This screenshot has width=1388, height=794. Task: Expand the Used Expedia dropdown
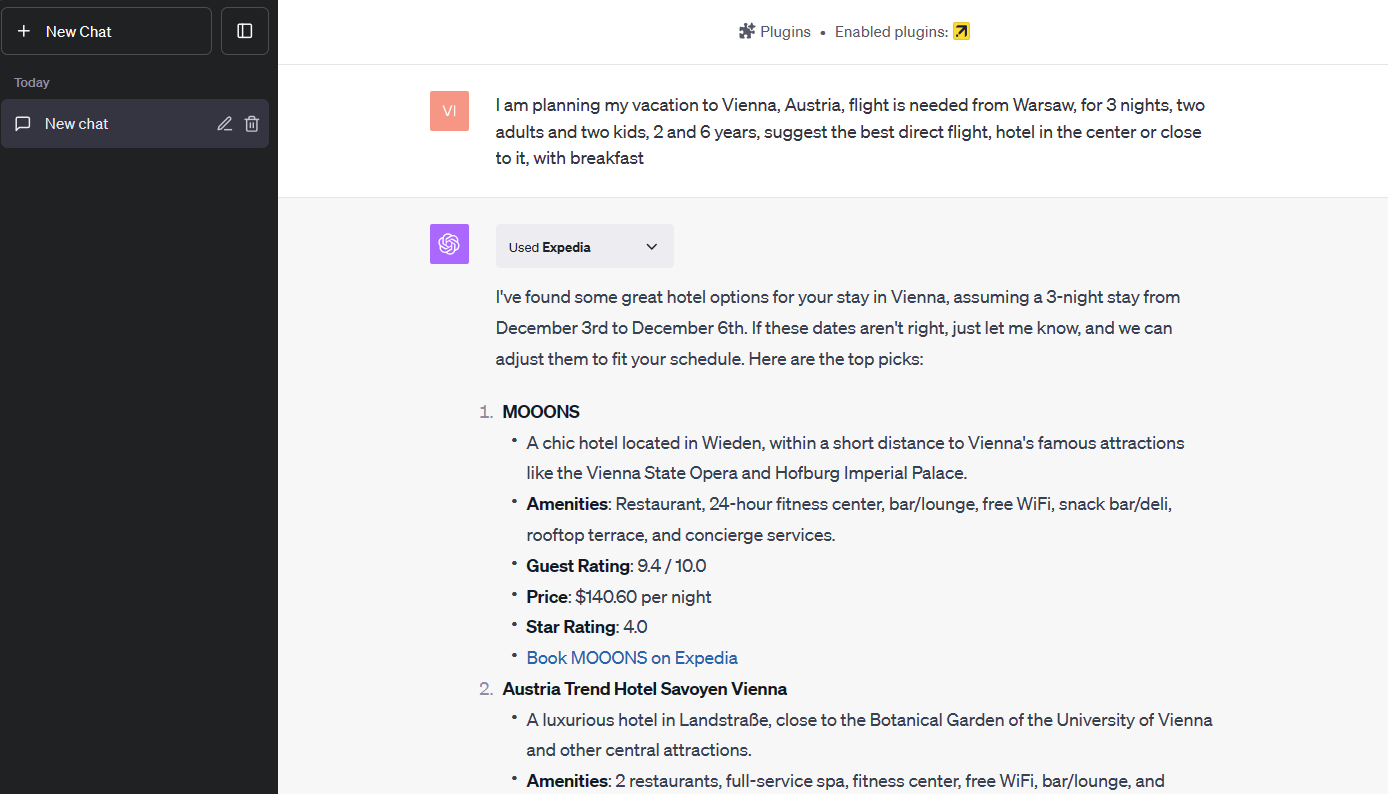click(585, 246)
